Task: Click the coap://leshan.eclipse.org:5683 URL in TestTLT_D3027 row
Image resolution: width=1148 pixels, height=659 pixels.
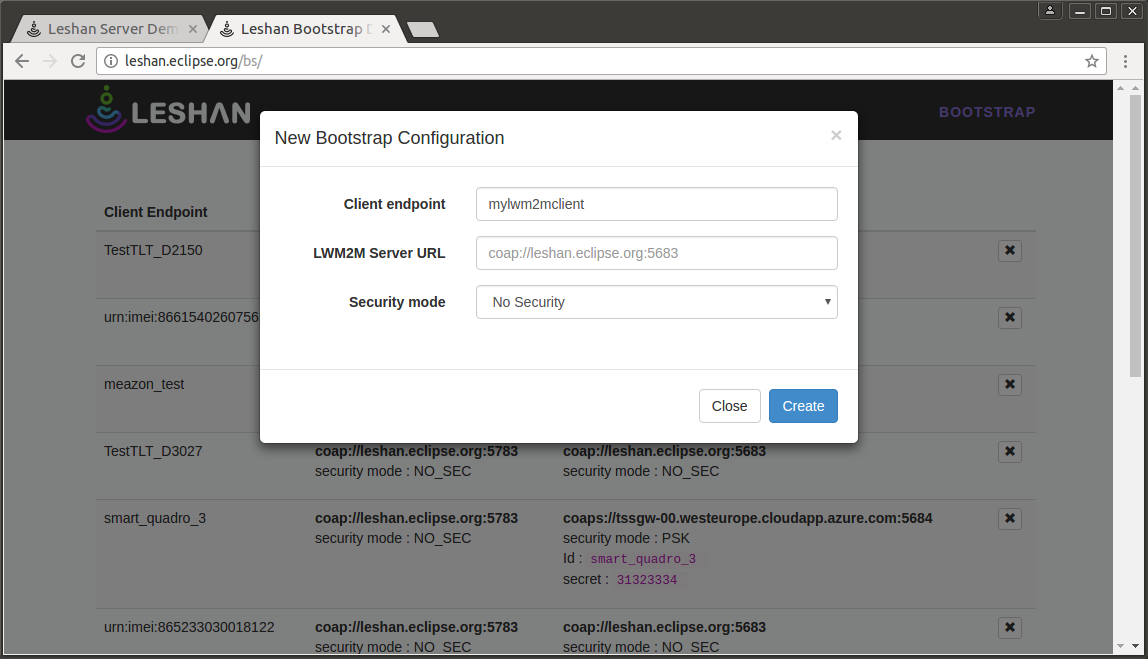Action: (664, 452)
